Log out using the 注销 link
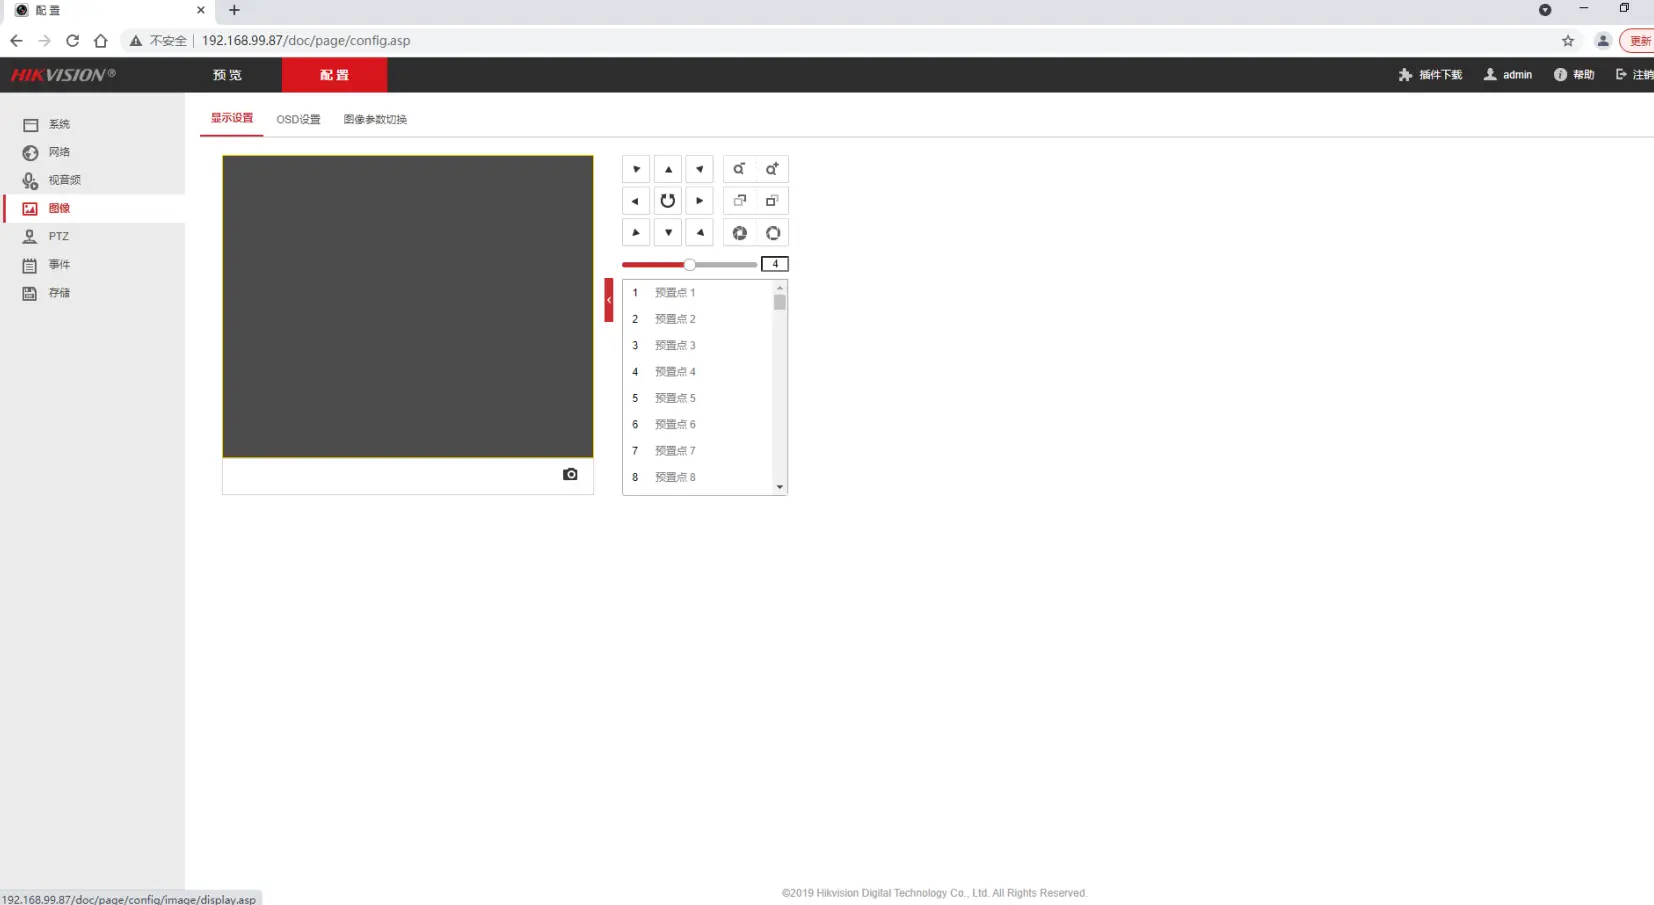Image resolution: width=1654 pixels, height=905 pixels. pyautogui.click(x=1634, y=75)
